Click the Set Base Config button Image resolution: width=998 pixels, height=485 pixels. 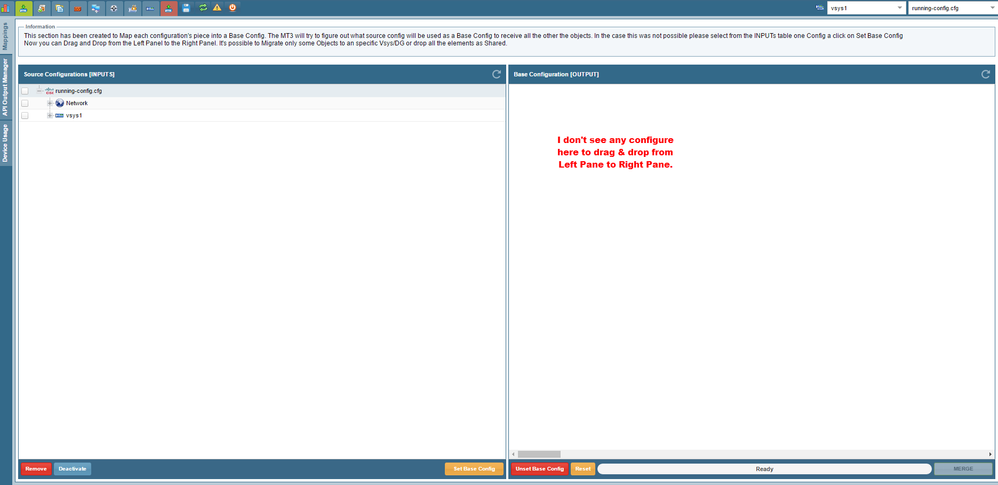tap(474, 469)
